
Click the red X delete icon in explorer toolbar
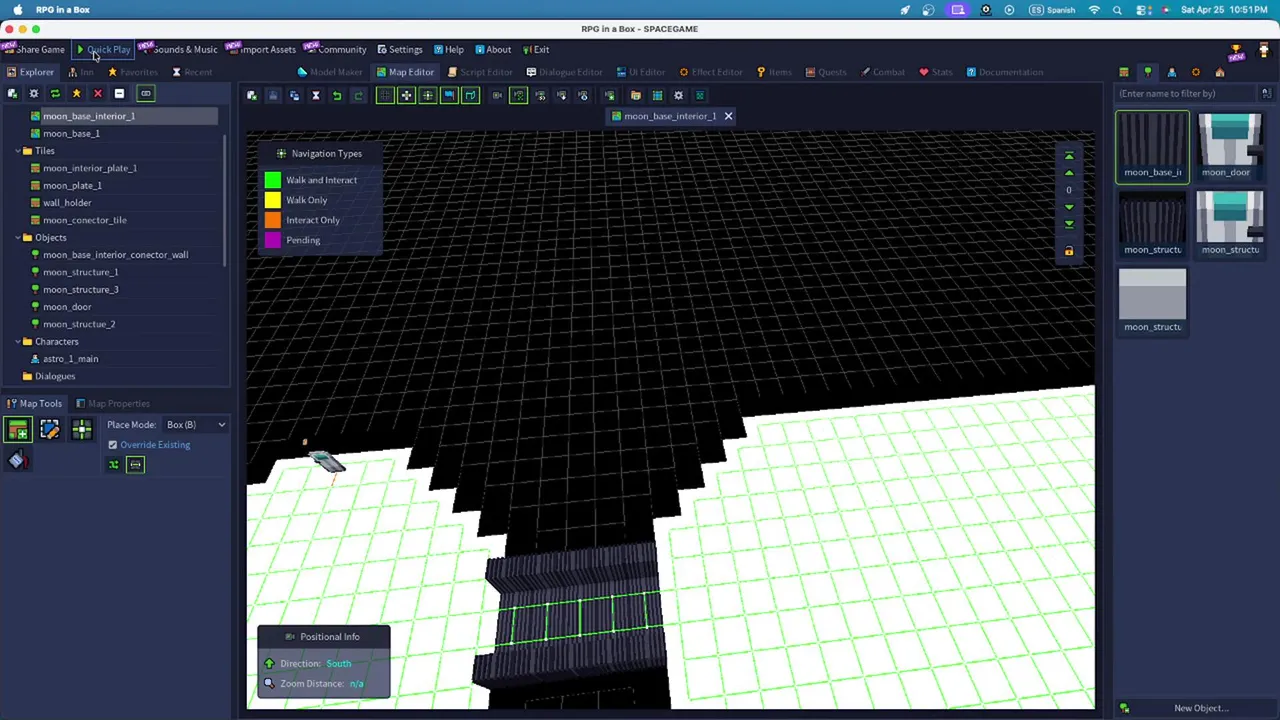97,94
